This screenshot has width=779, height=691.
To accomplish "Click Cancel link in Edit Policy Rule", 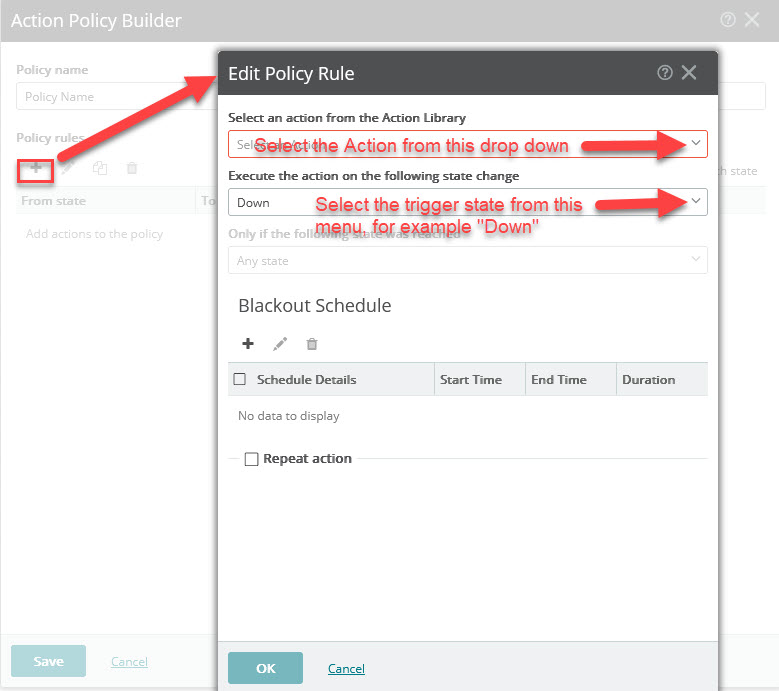I will (346, 669).
